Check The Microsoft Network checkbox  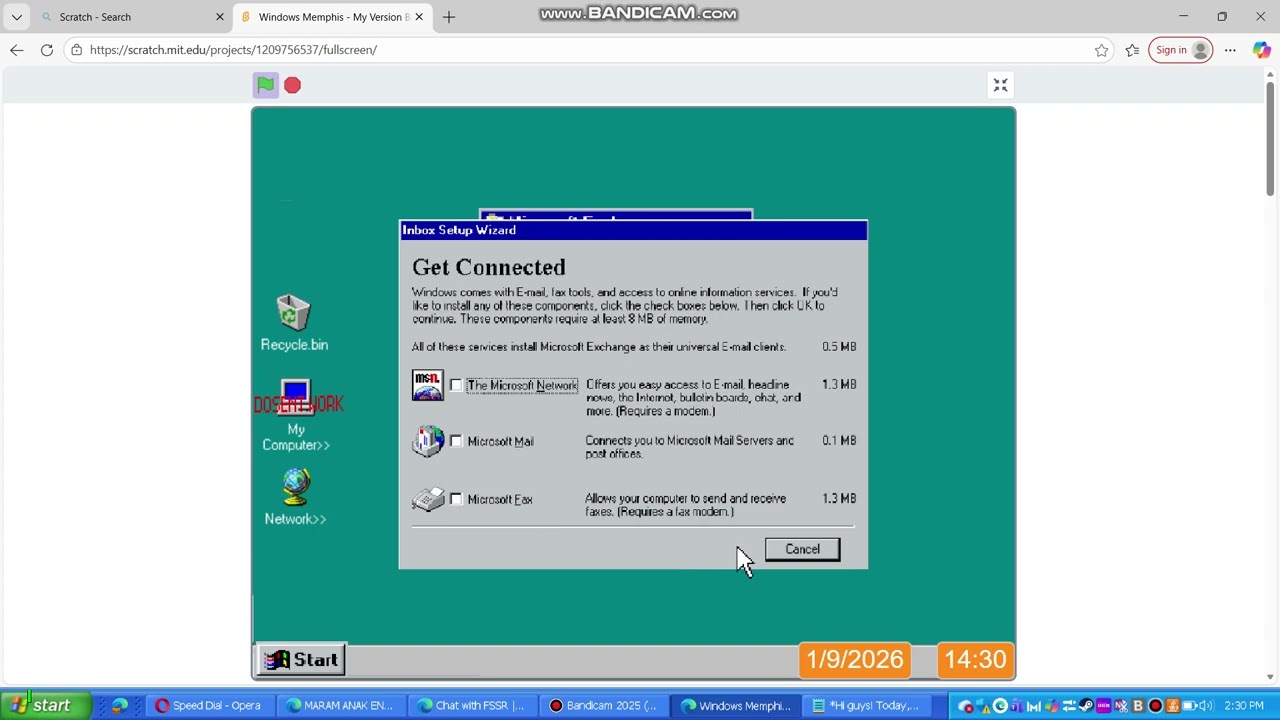456,385
